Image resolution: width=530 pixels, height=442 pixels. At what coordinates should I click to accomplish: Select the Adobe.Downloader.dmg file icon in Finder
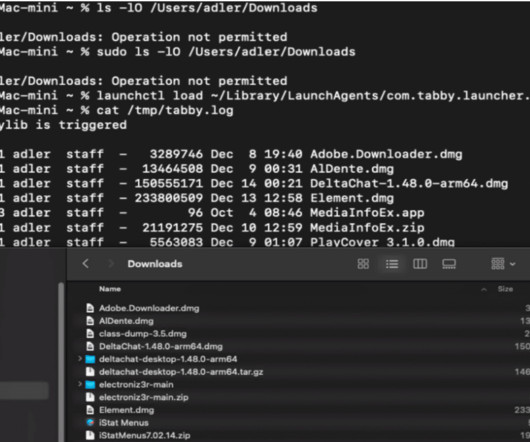(x=90, y=308)
